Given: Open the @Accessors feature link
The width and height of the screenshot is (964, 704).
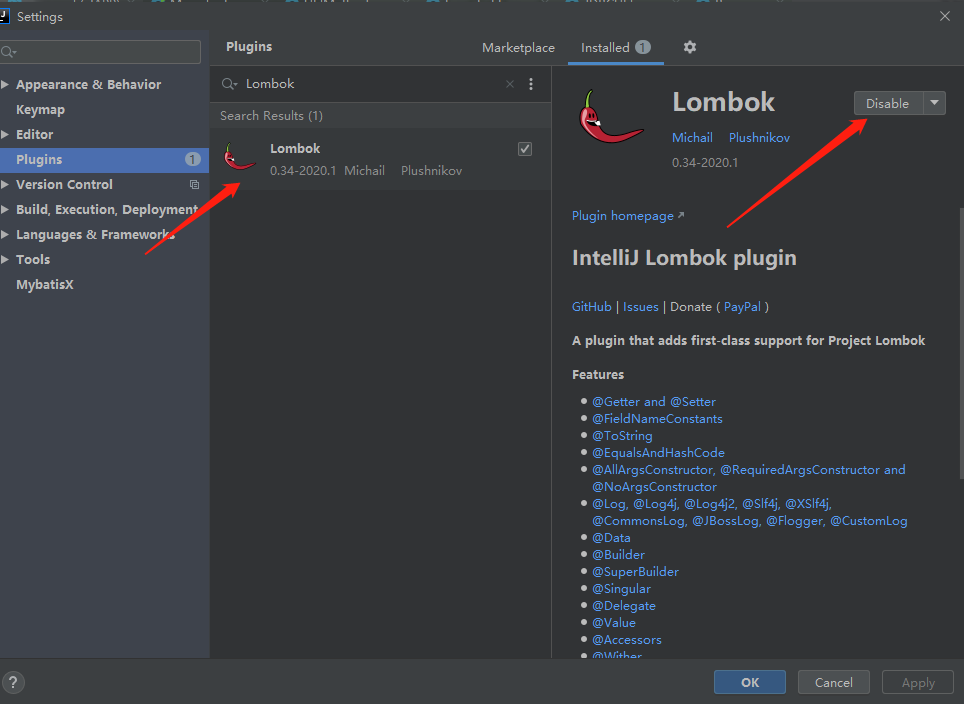Looking at the screenshot, I should [627, 640].
